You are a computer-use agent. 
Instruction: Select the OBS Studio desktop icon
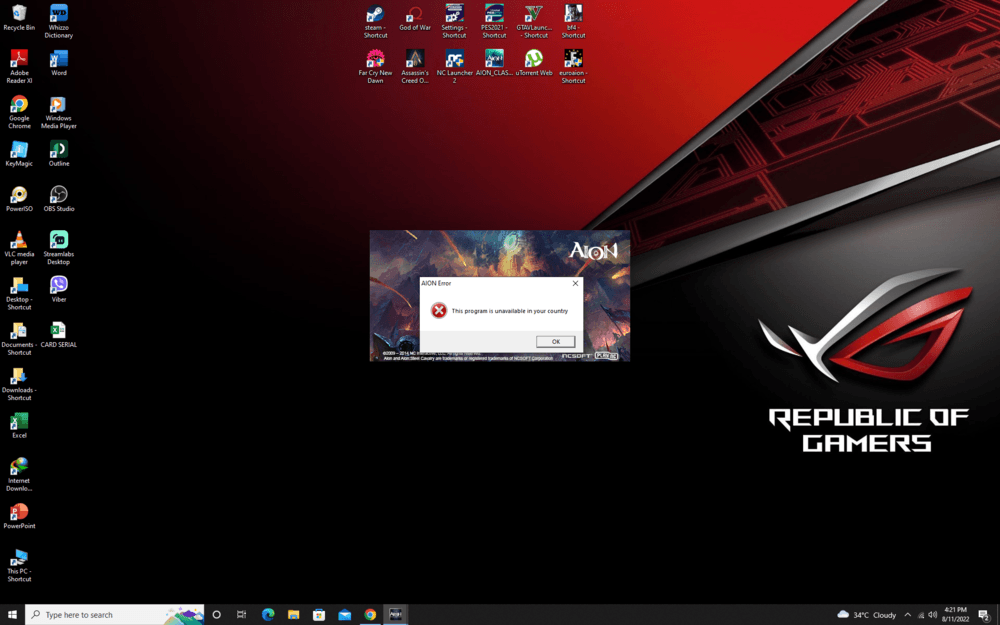(x=59, y=195)
